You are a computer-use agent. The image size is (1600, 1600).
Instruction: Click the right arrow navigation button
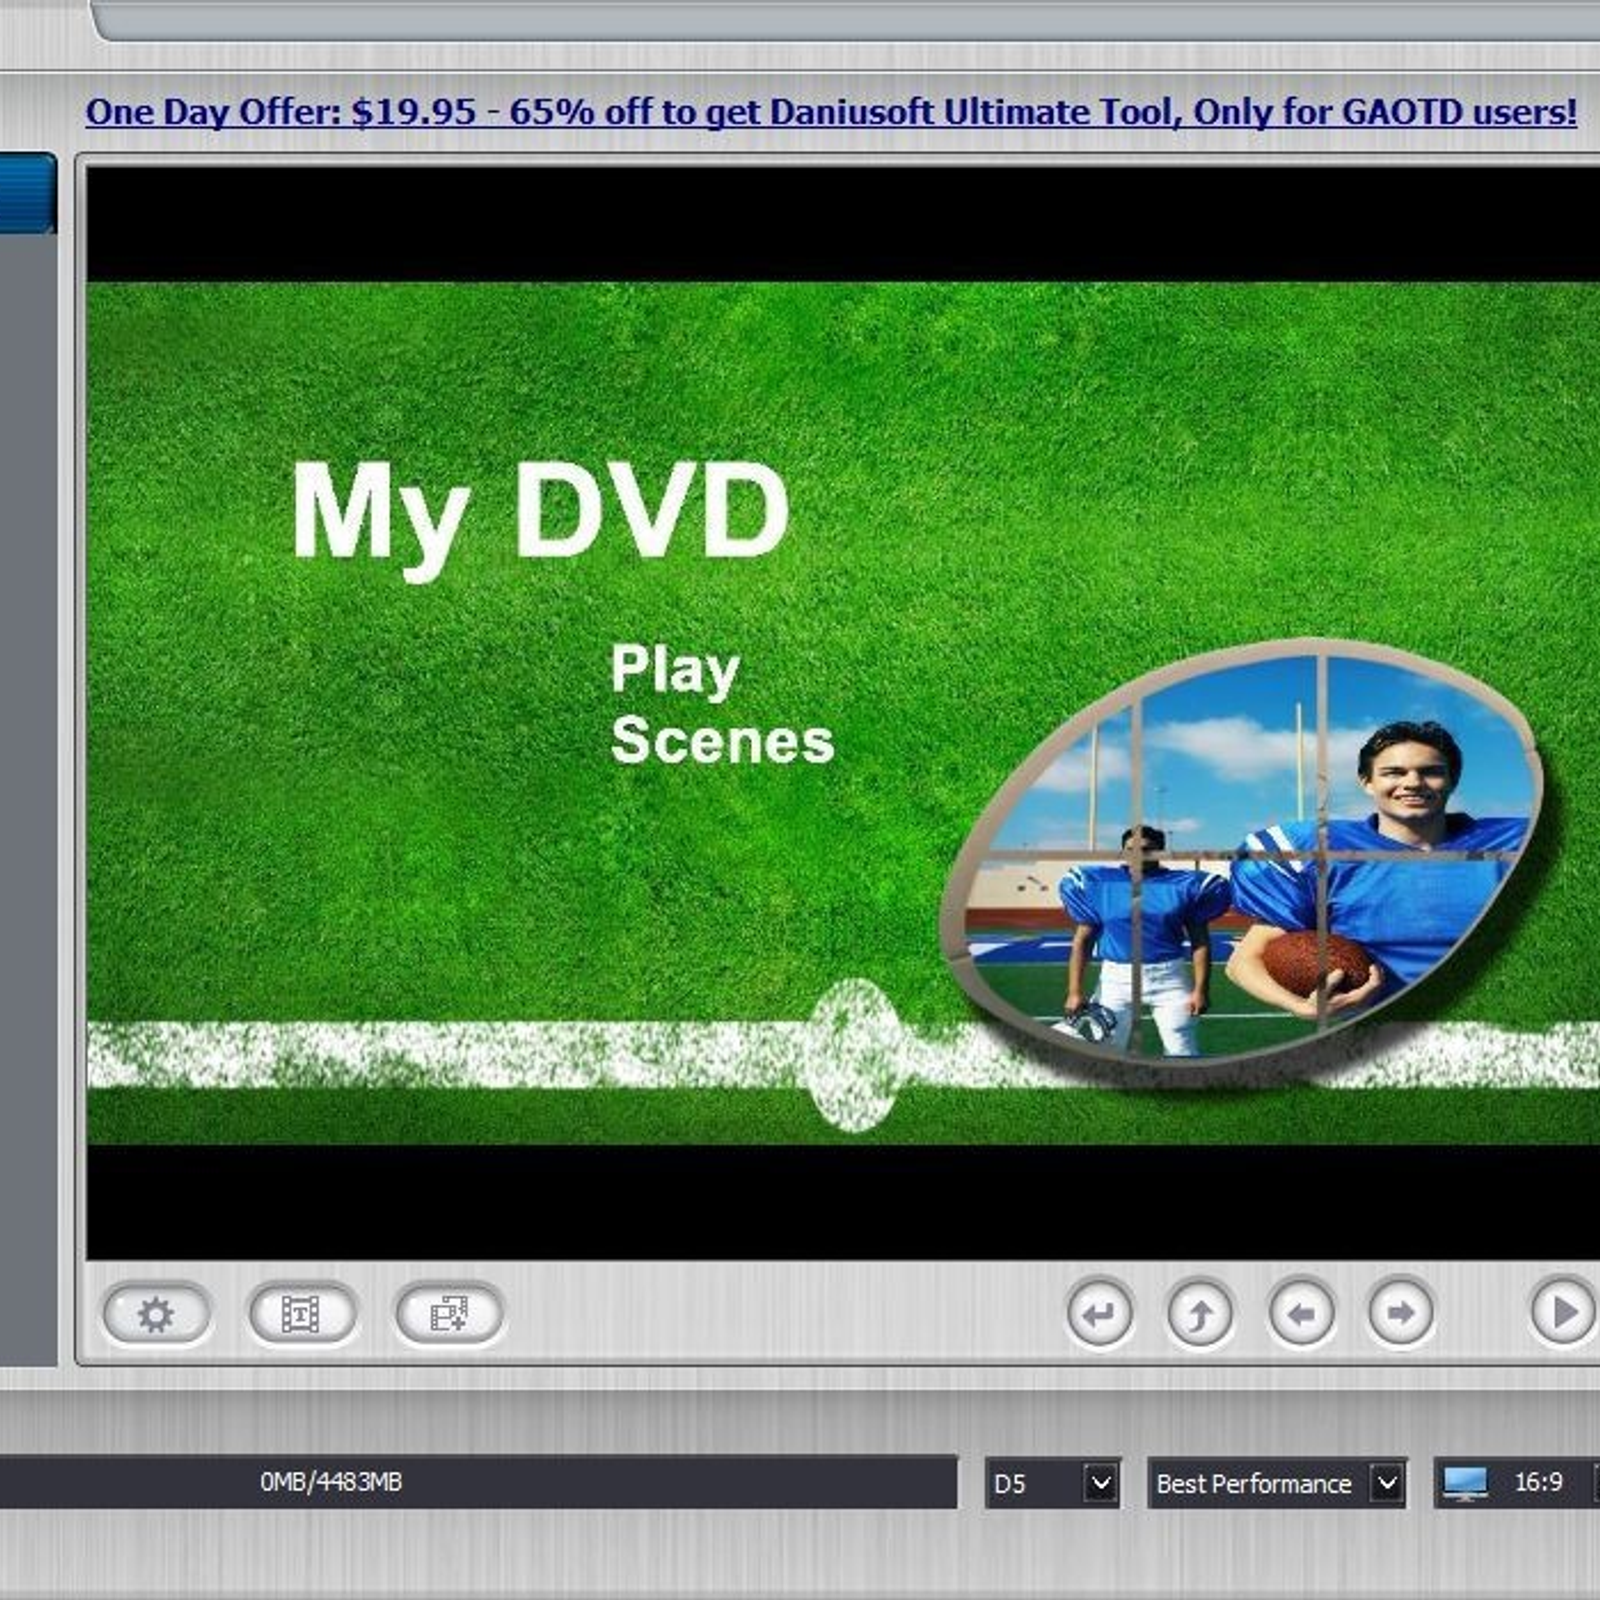(1401, 1313)
